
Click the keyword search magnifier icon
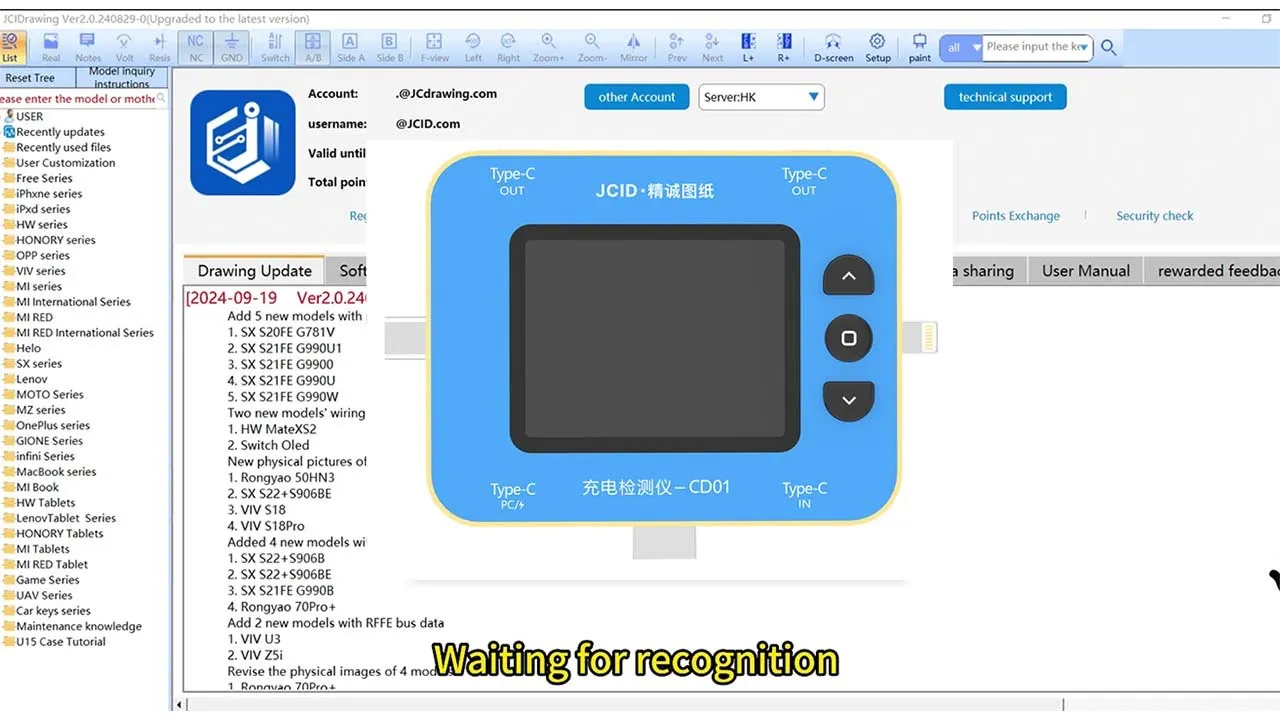[1108, 47]
